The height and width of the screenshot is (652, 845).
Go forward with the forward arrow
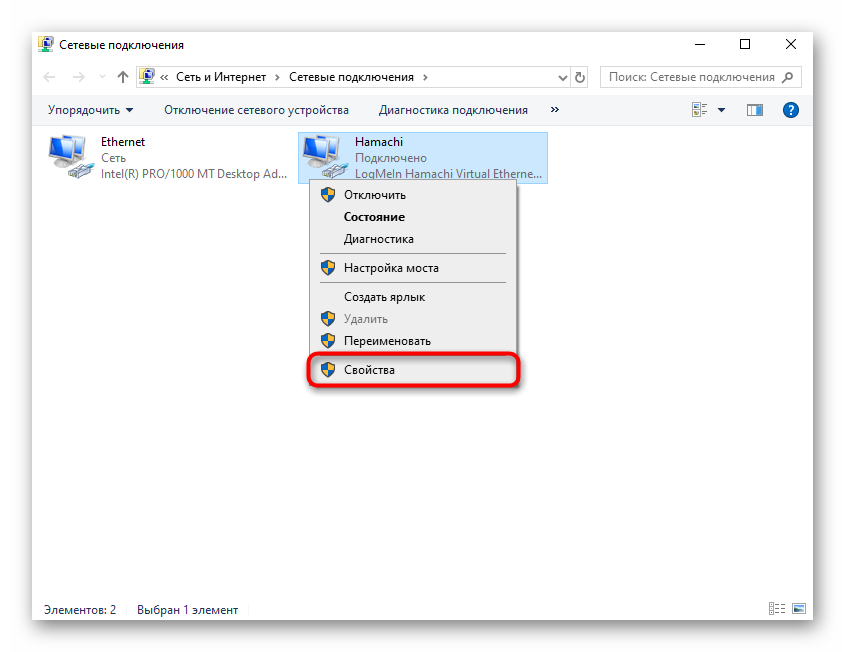[x=79, y=77]
